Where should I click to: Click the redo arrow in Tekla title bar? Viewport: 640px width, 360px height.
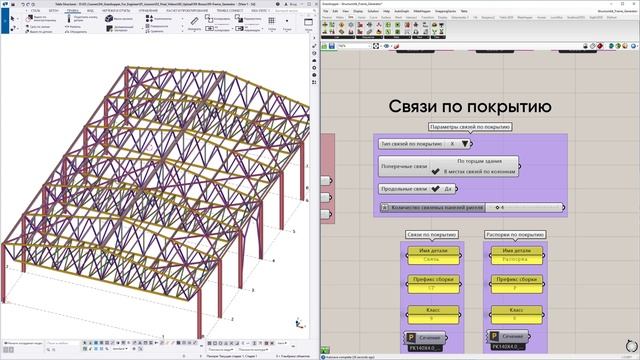[x=27, y=4]
